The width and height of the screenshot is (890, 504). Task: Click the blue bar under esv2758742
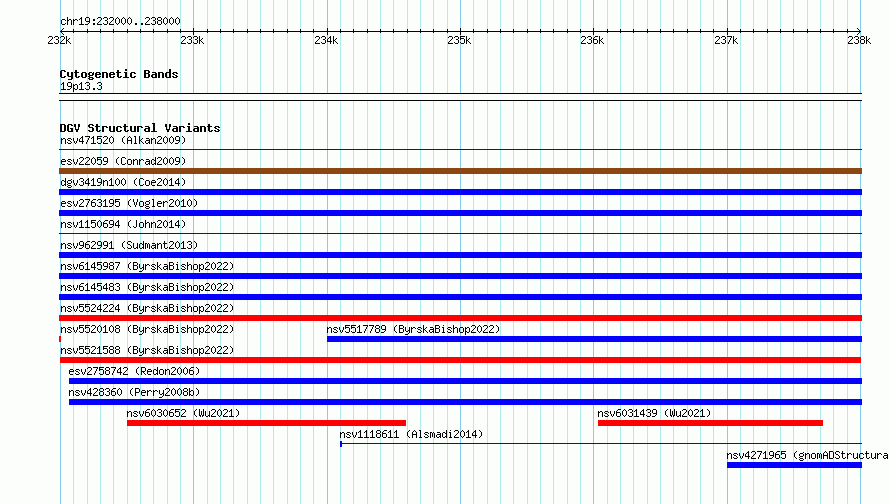[x=465, y=381]
